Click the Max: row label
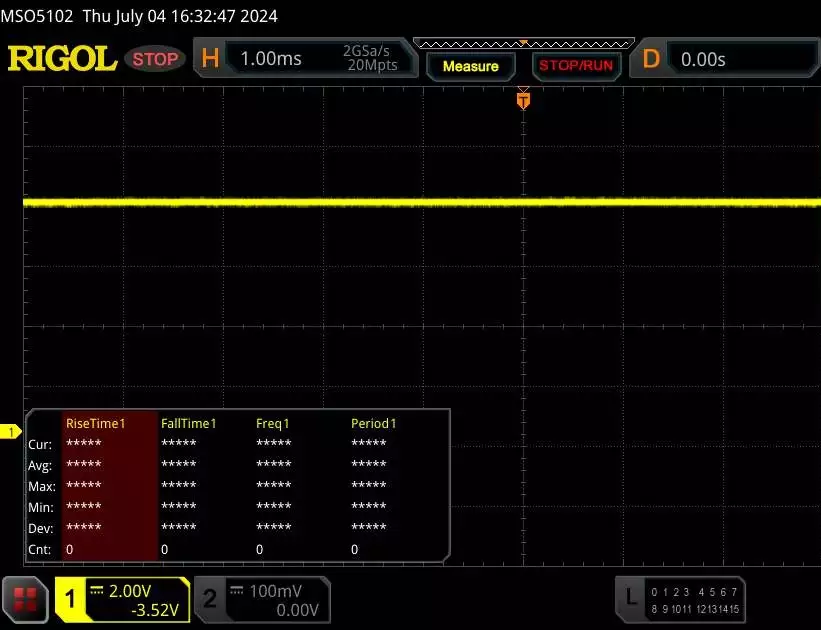Viewport: 821px width, 630px height. point(41,487)
